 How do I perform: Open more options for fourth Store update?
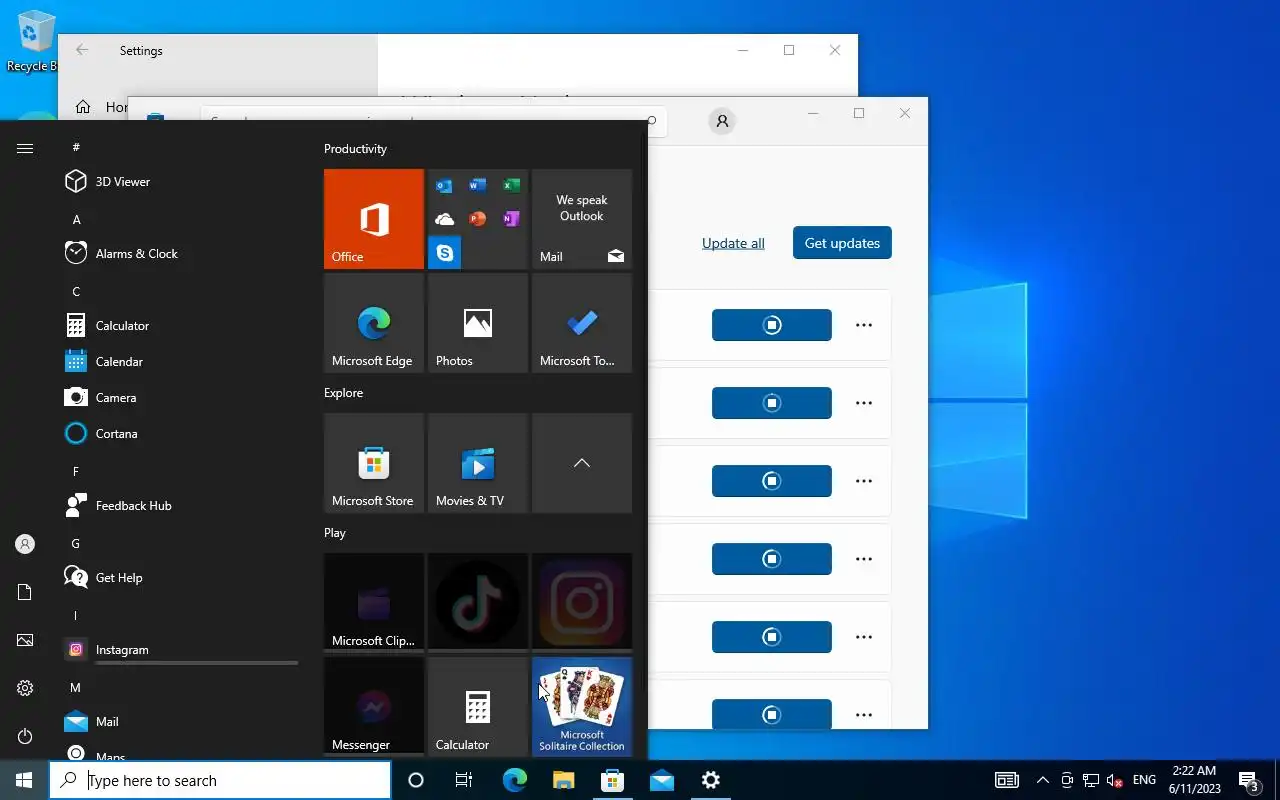coord(864,559)
